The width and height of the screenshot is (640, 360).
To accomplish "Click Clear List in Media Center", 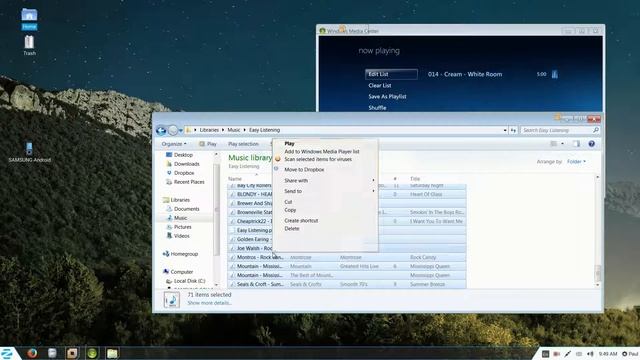I will (x=380, y=85).
